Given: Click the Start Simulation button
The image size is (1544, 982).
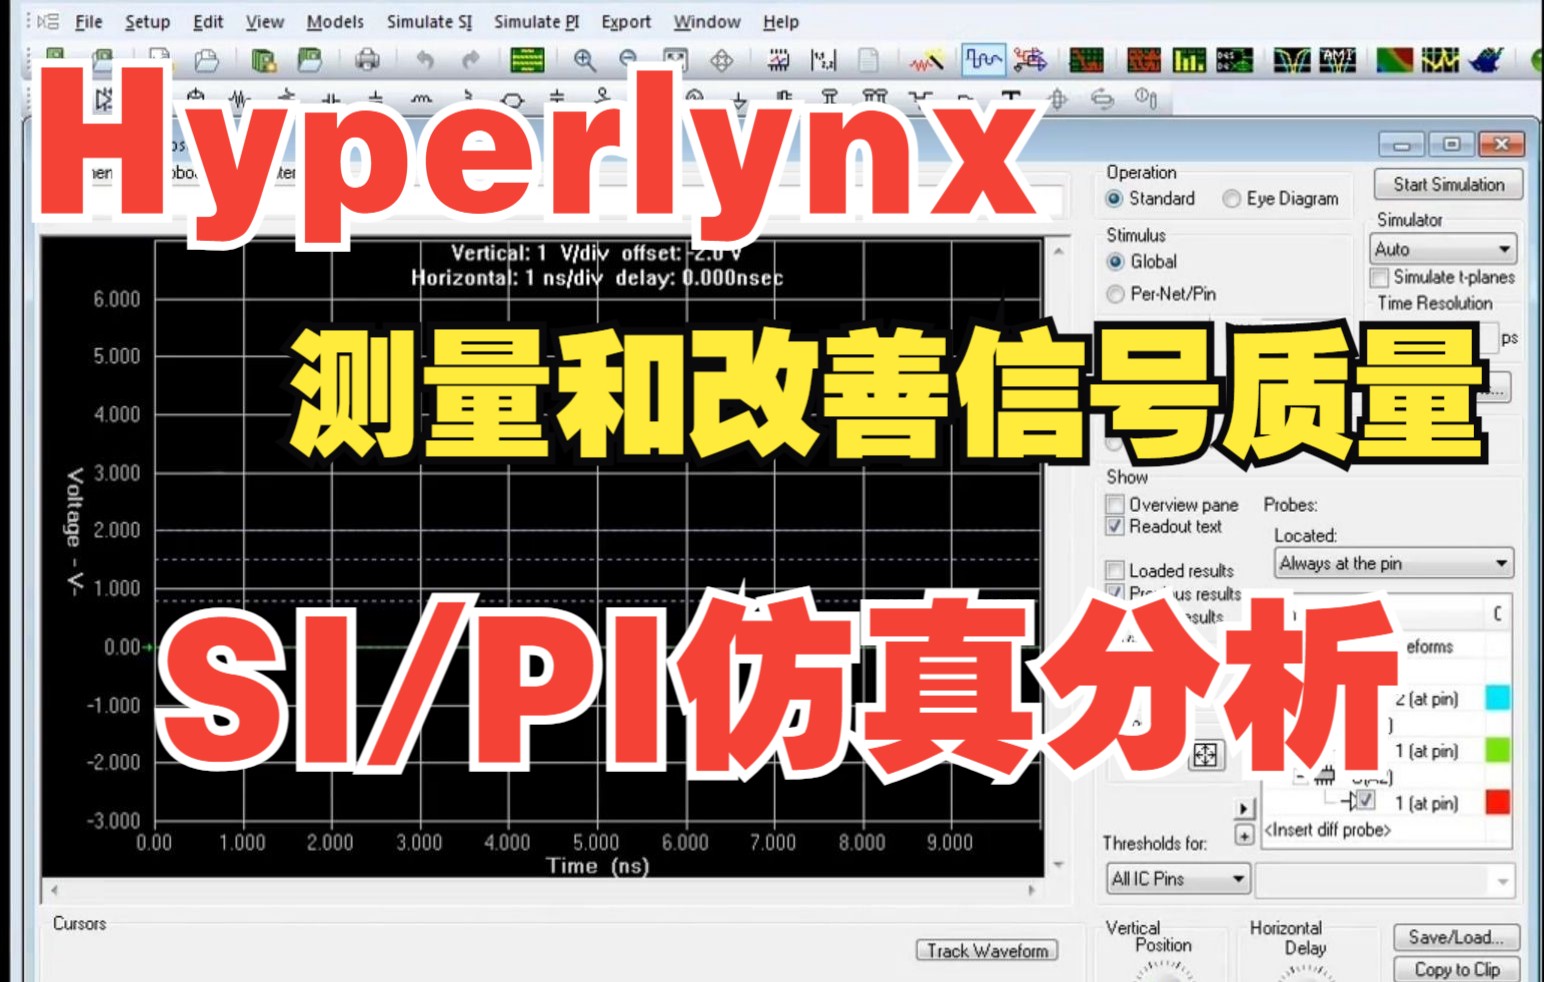Looking at the screenshot, I should point(1447,184).
